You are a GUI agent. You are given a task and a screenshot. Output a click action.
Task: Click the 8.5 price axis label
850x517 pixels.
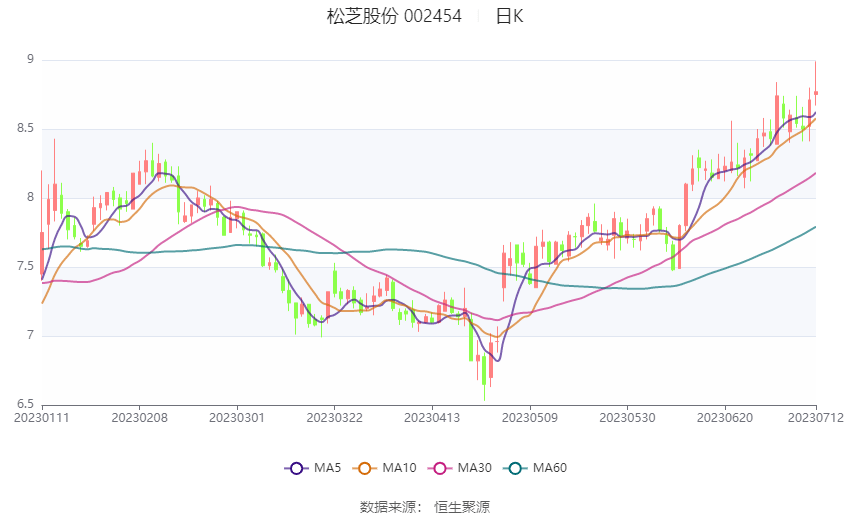click(x=24, y=129)
